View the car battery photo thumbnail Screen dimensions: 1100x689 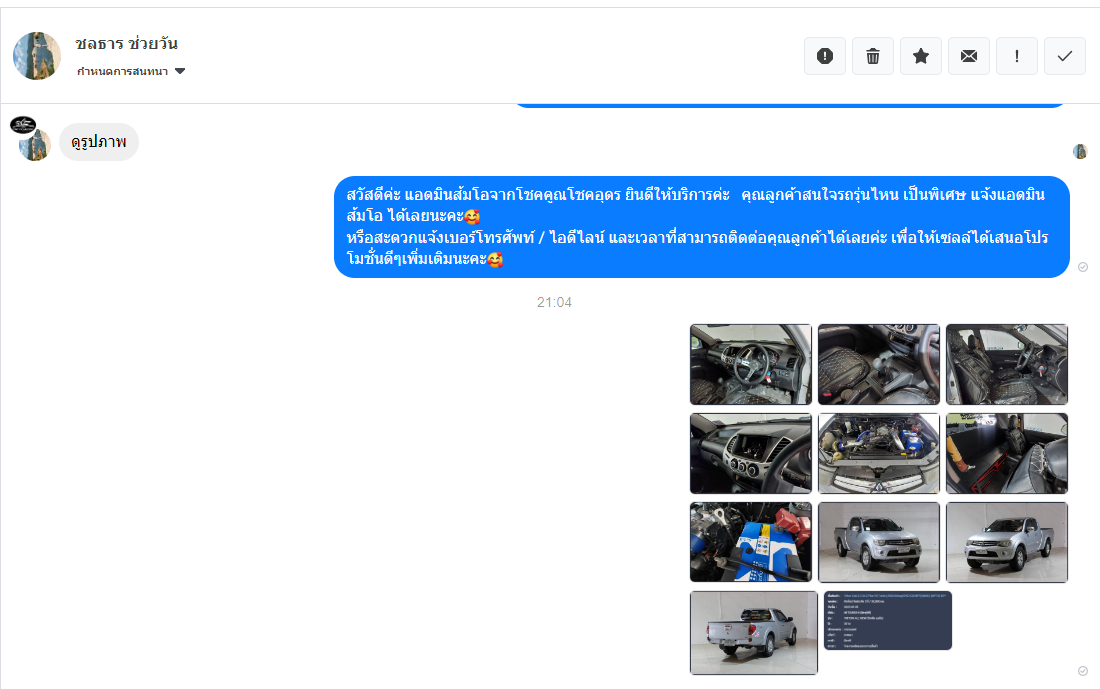[x=750, y=542]
